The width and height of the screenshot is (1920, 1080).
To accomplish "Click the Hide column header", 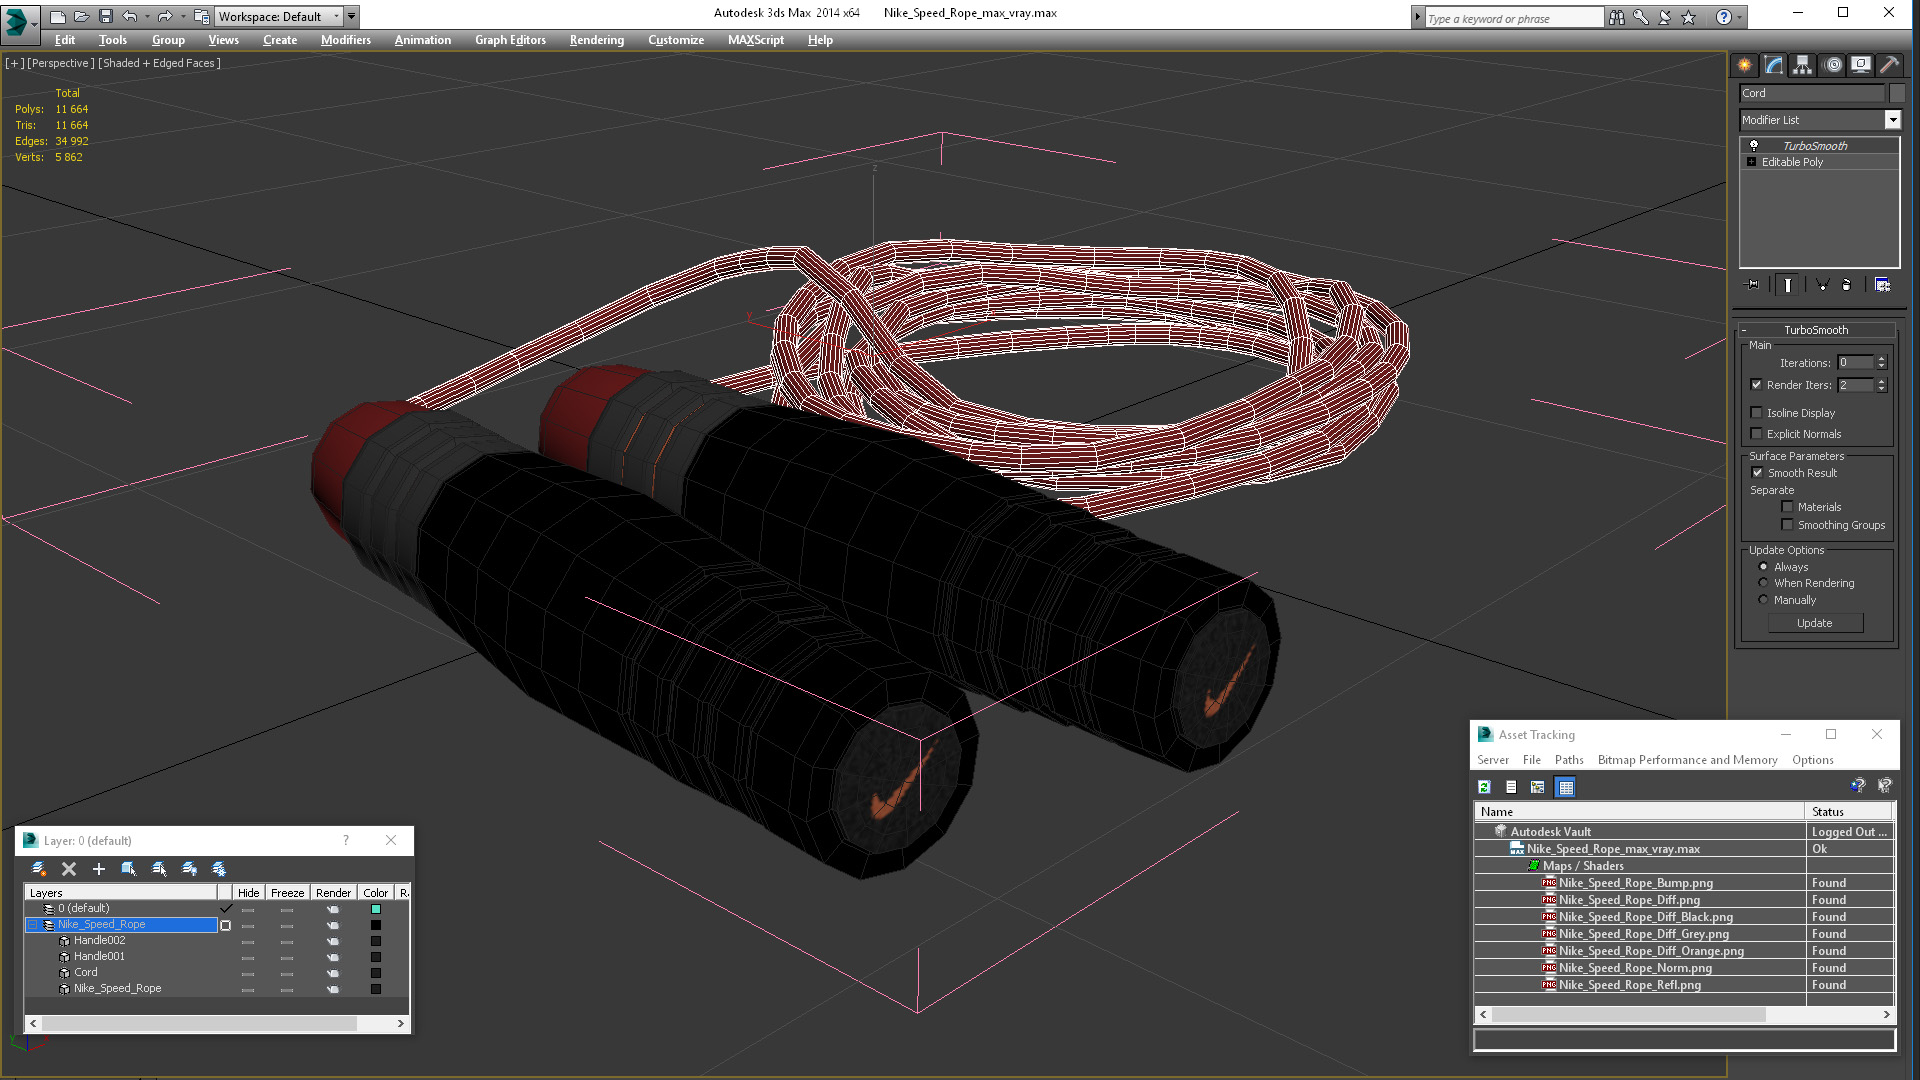I will 249,893.
